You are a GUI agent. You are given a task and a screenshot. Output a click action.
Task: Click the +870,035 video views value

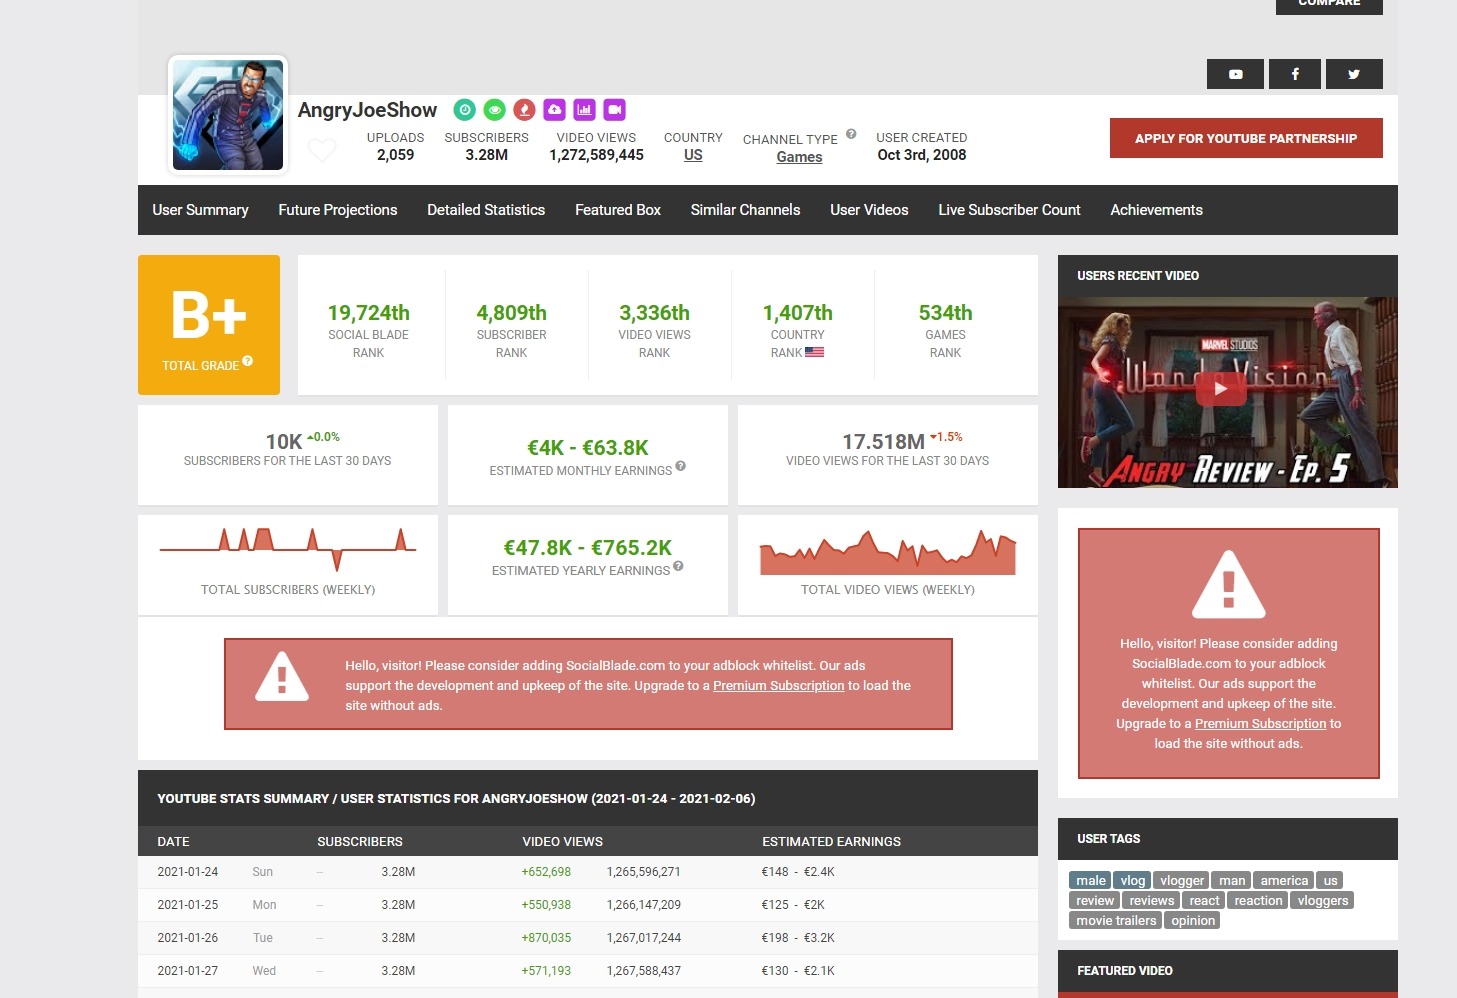click(x=546, y=938)
